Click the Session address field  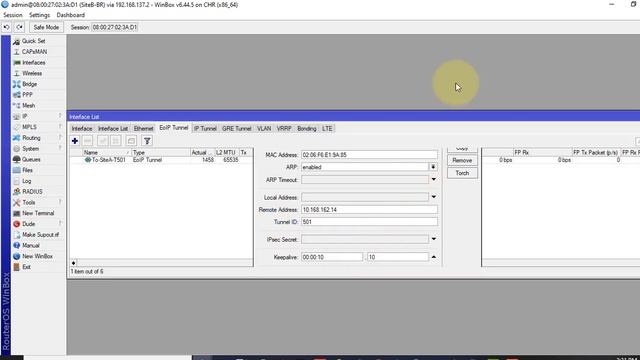(x=115, y=27)
